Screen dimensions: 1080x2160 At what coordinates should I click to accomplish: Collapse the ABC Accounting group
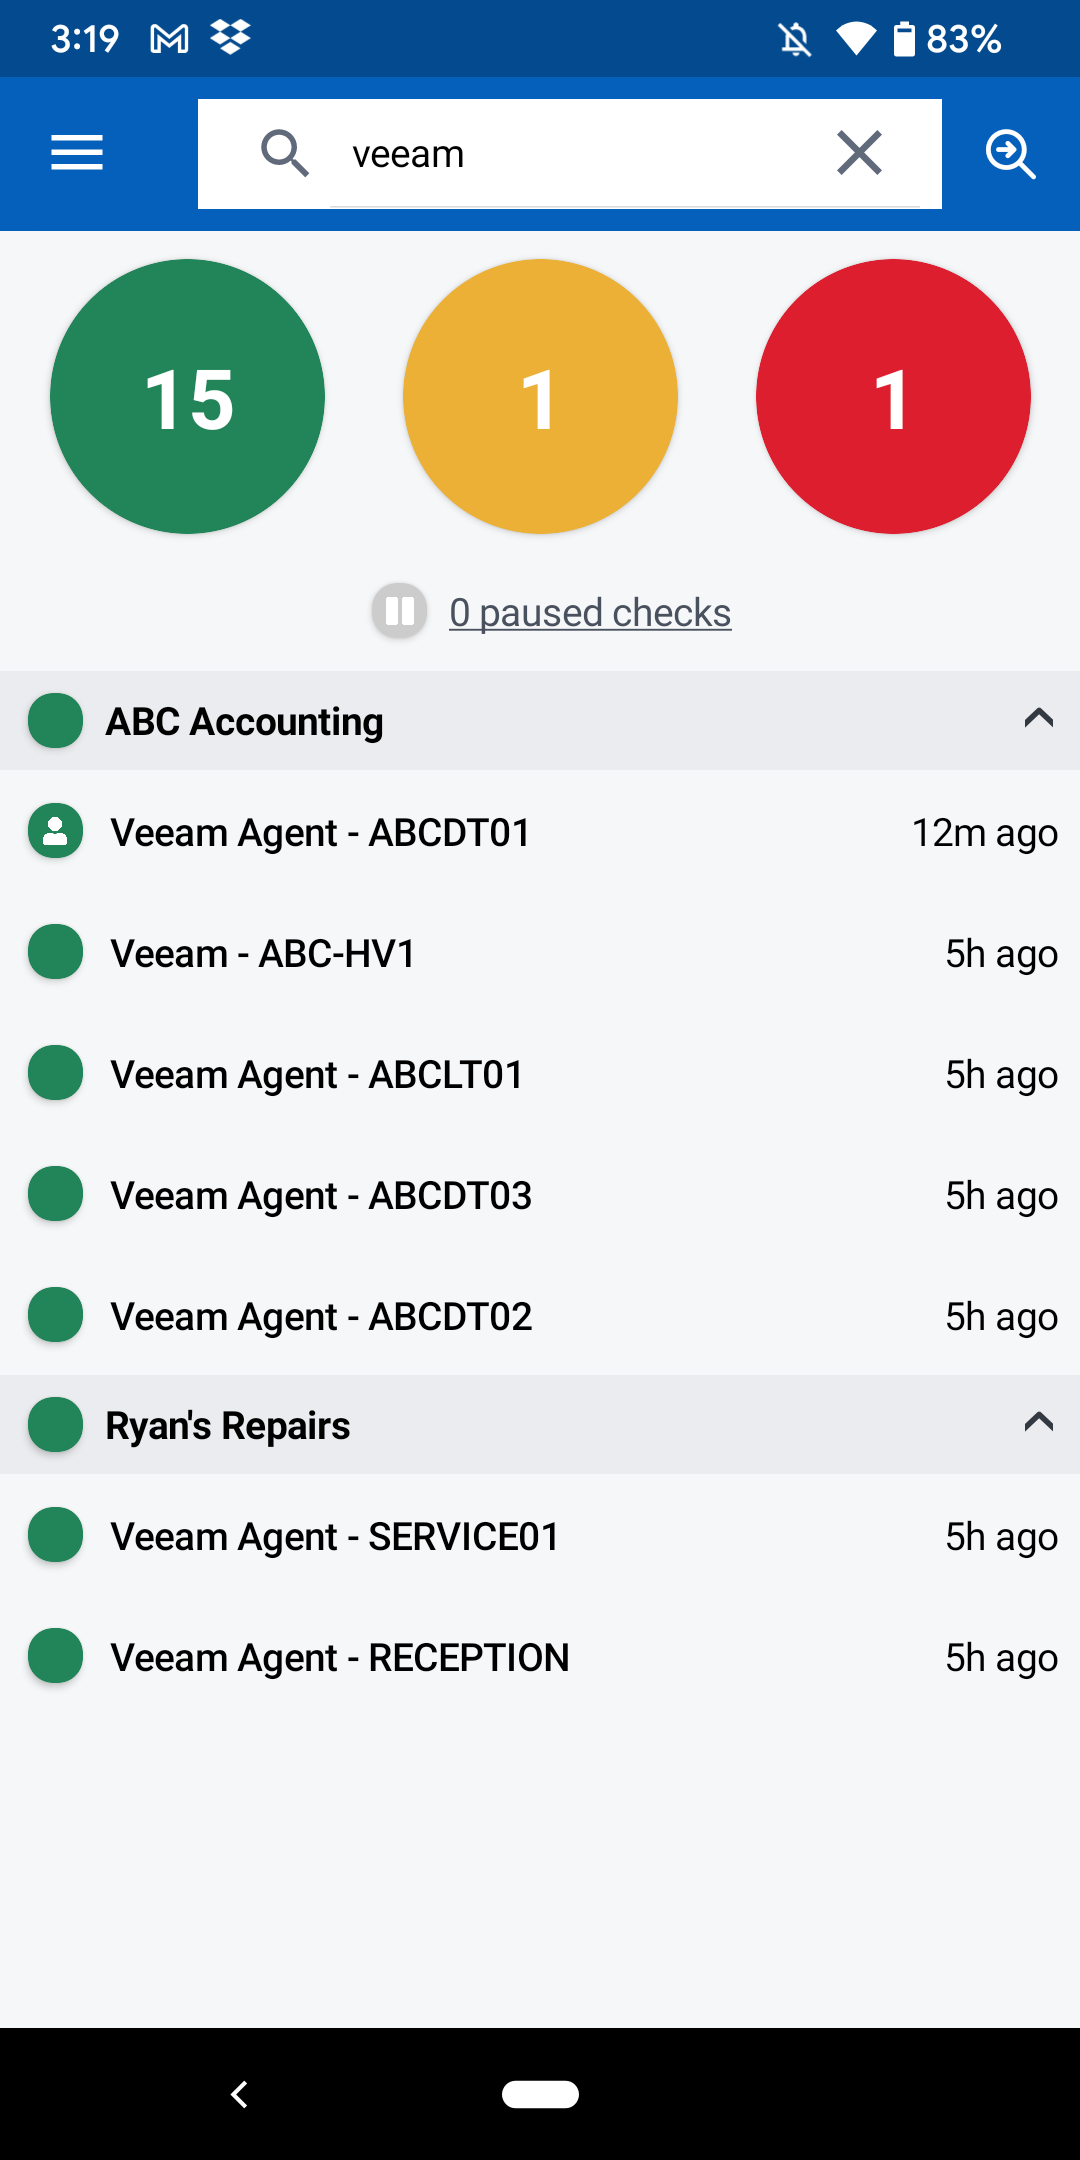pyautogui.click(x=1039, y=719)
